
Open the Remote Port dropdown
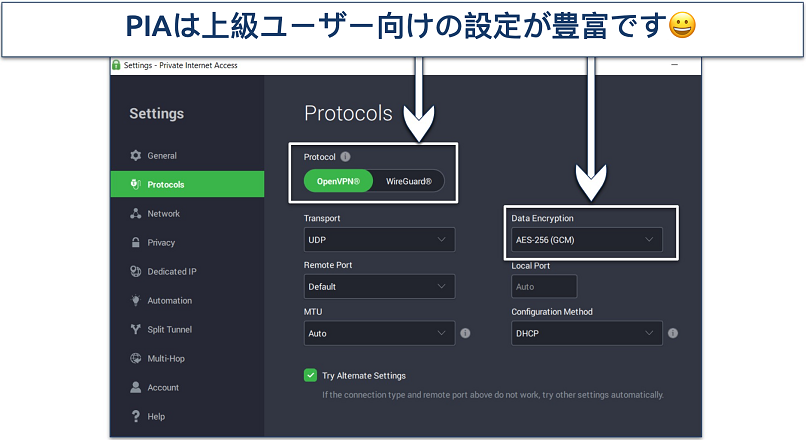point(379,286)
